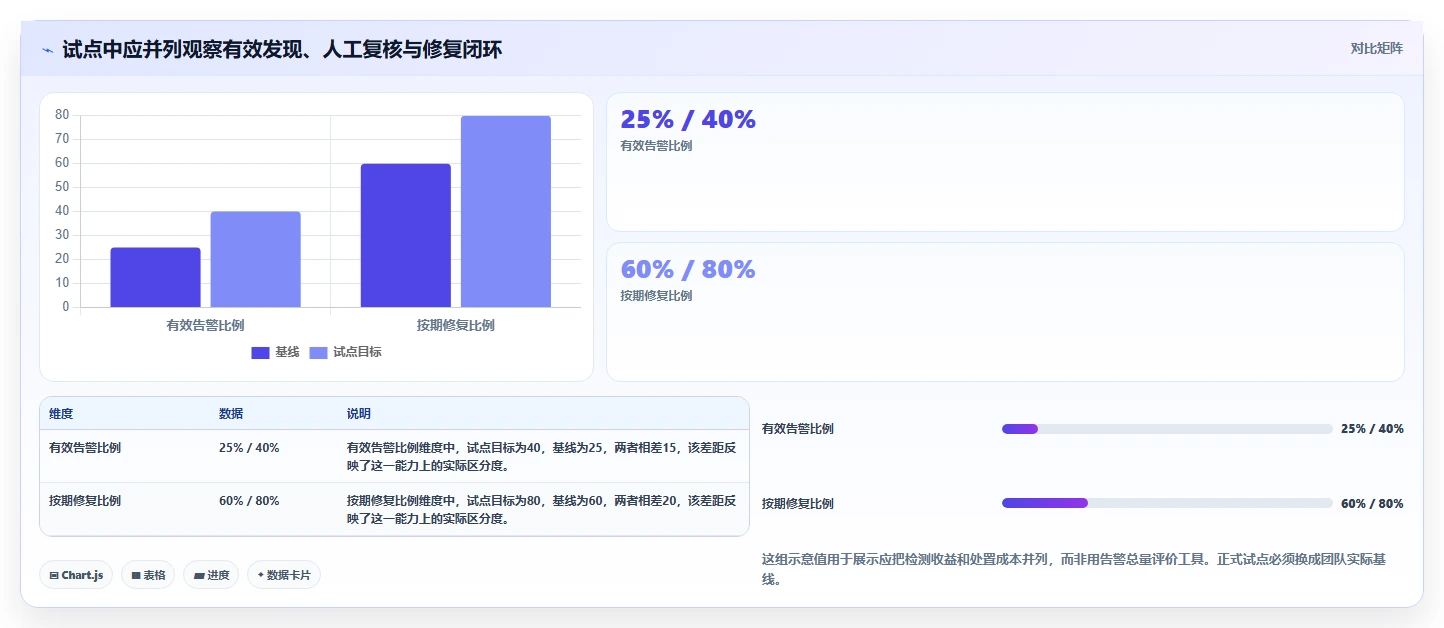Click the y-axis value 80
The width and height of the screenshot is (1444, 628).
[x=62, y=115]
